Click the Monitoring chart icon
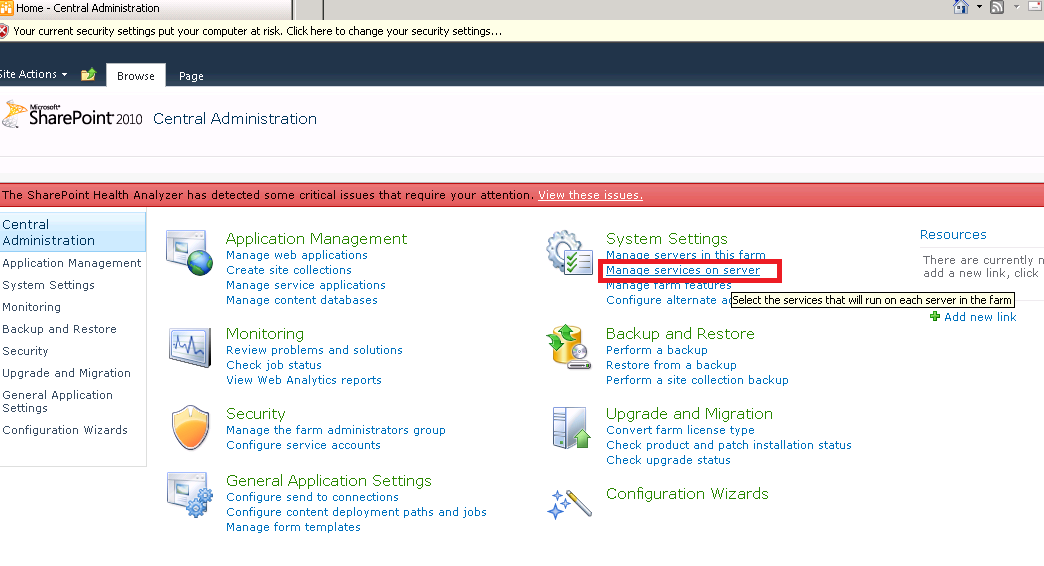Viewport: 1044px width, 566px height. click(190, 347)
